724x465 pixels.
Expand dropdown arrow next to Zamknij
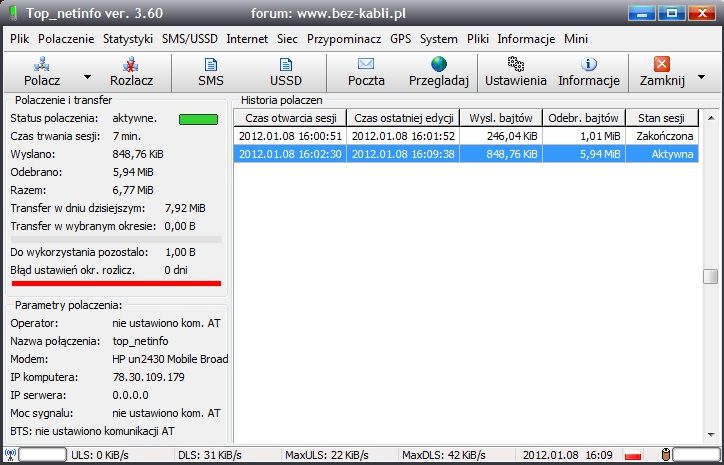(702, 76)
